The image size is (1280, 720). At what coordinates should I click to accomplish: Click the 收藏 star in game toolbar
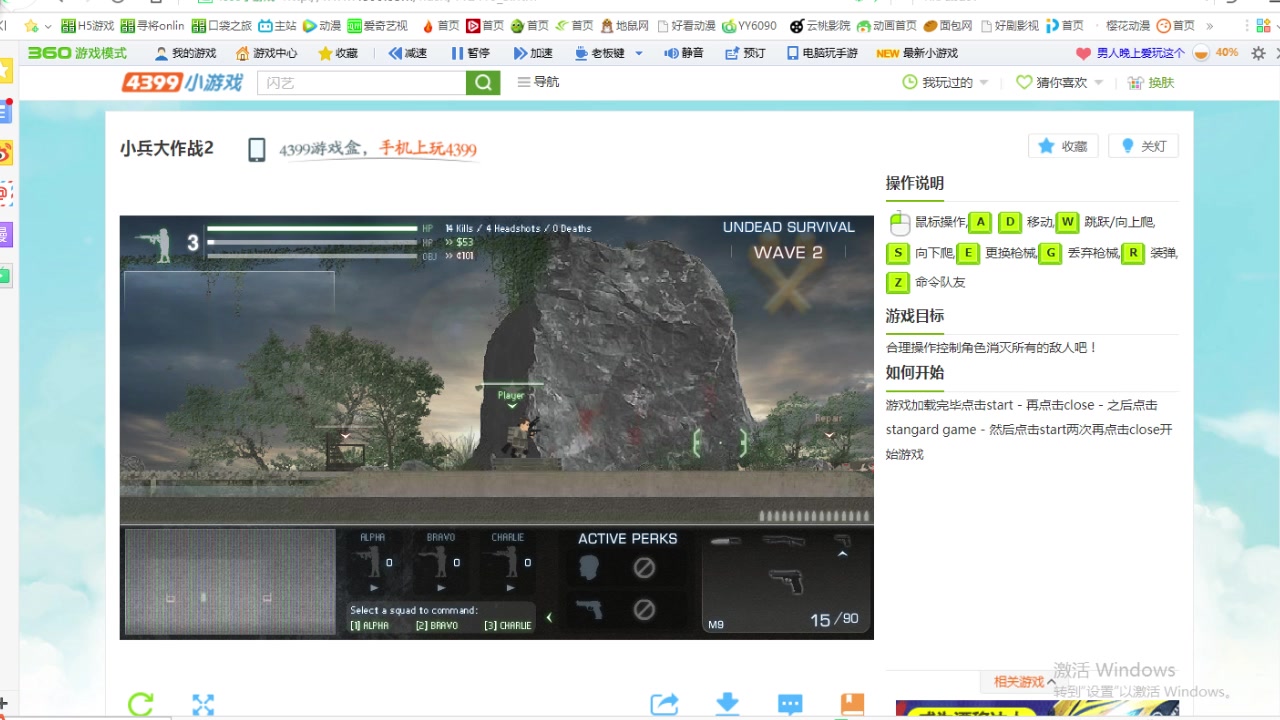coord(337,53)
